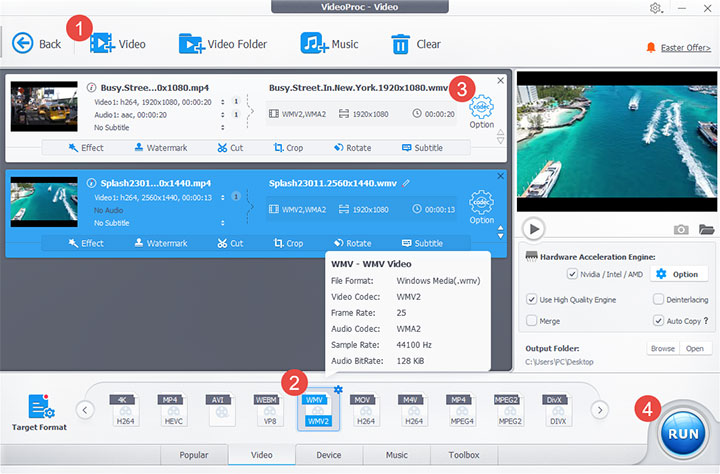Image resolution: width=720 pixels, height=474 pixels.
Task: Open settings gear in title bar
Action: tap(655, 8)
